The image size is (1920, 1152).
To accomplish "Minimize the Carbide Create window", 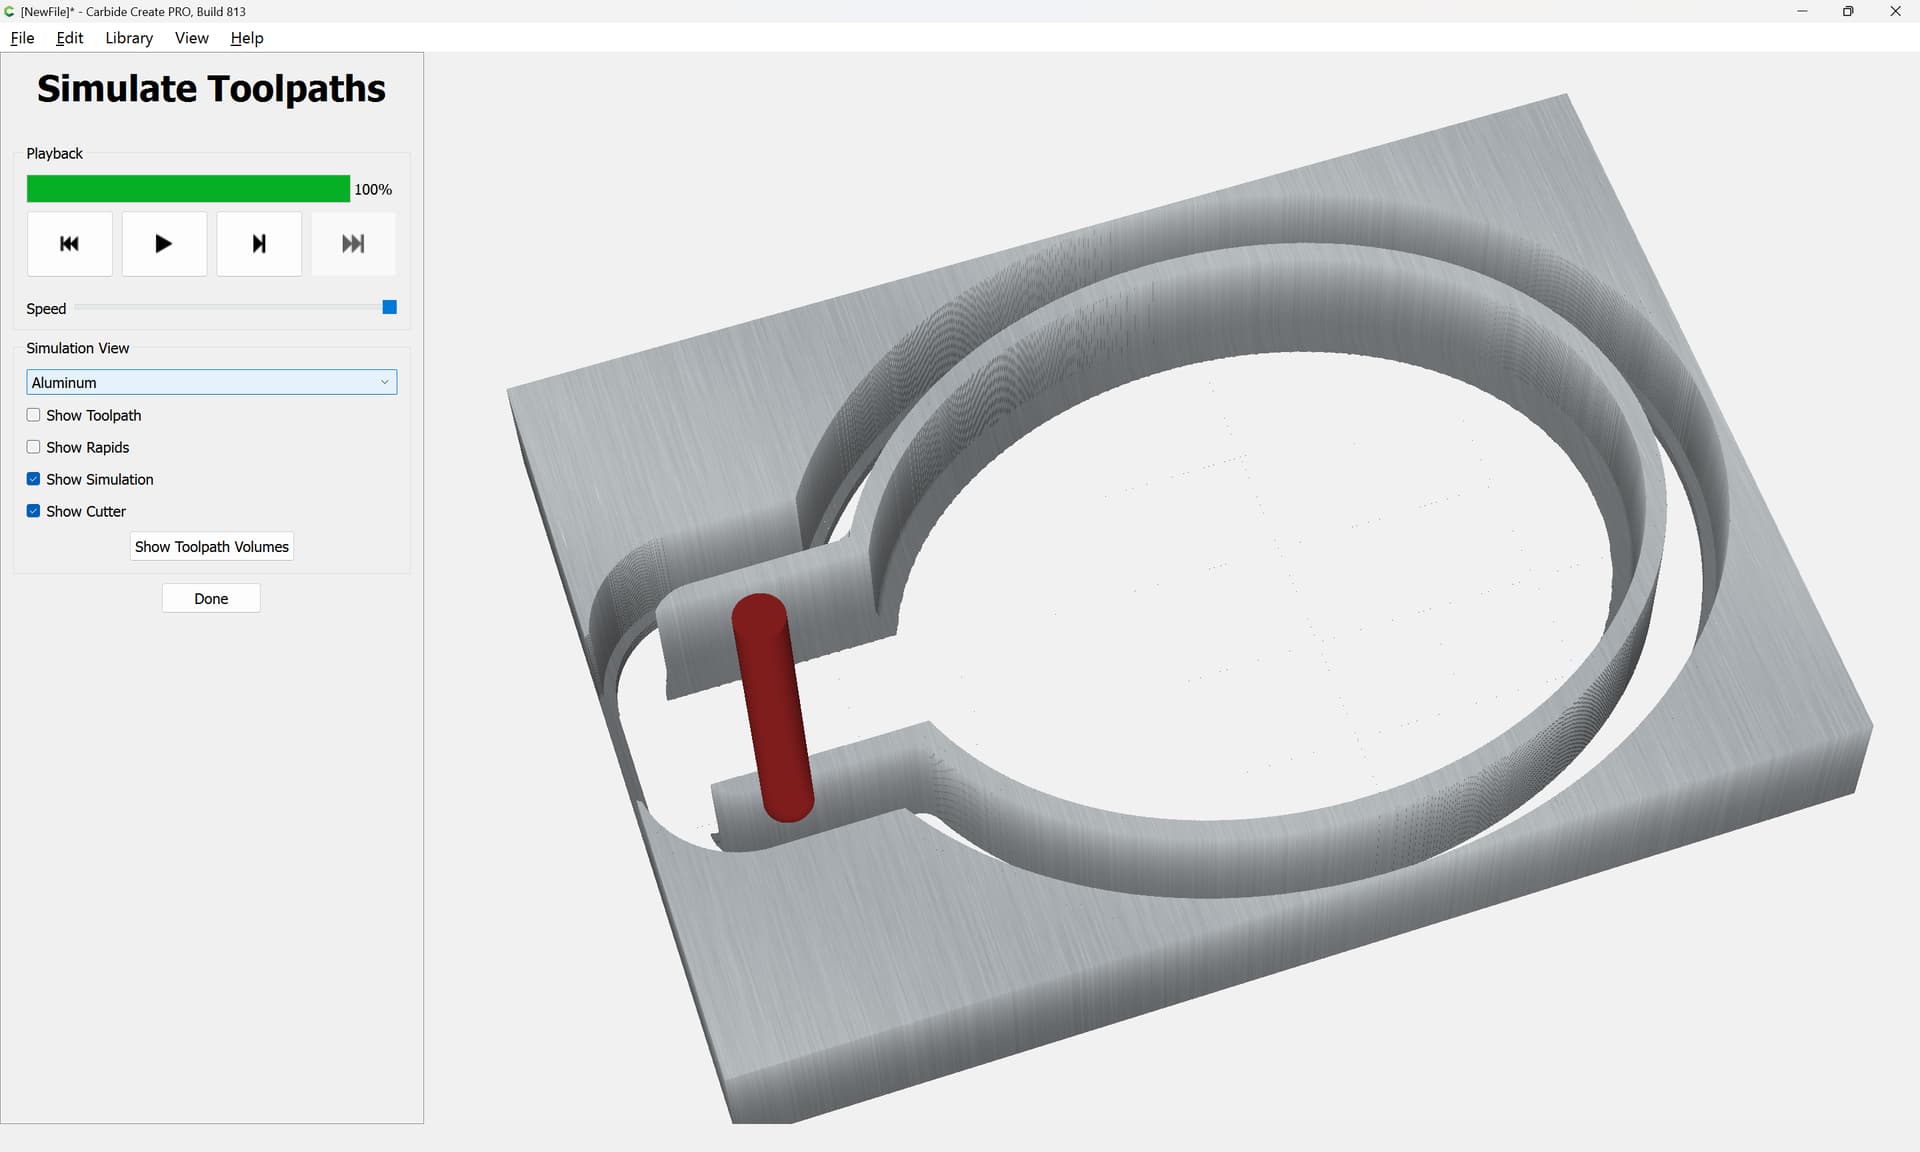I will pyautogui.click(x=1802, y=11).
